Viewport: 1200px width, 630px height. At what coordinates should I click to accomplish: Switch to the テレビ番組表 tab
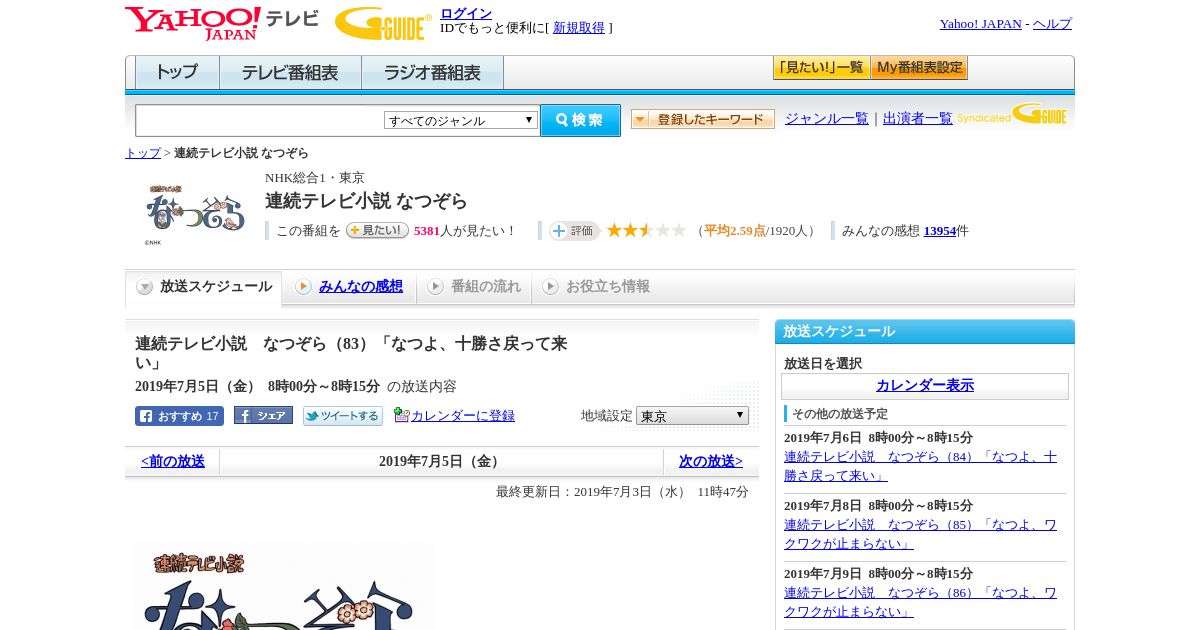click(x=290, y=73)
